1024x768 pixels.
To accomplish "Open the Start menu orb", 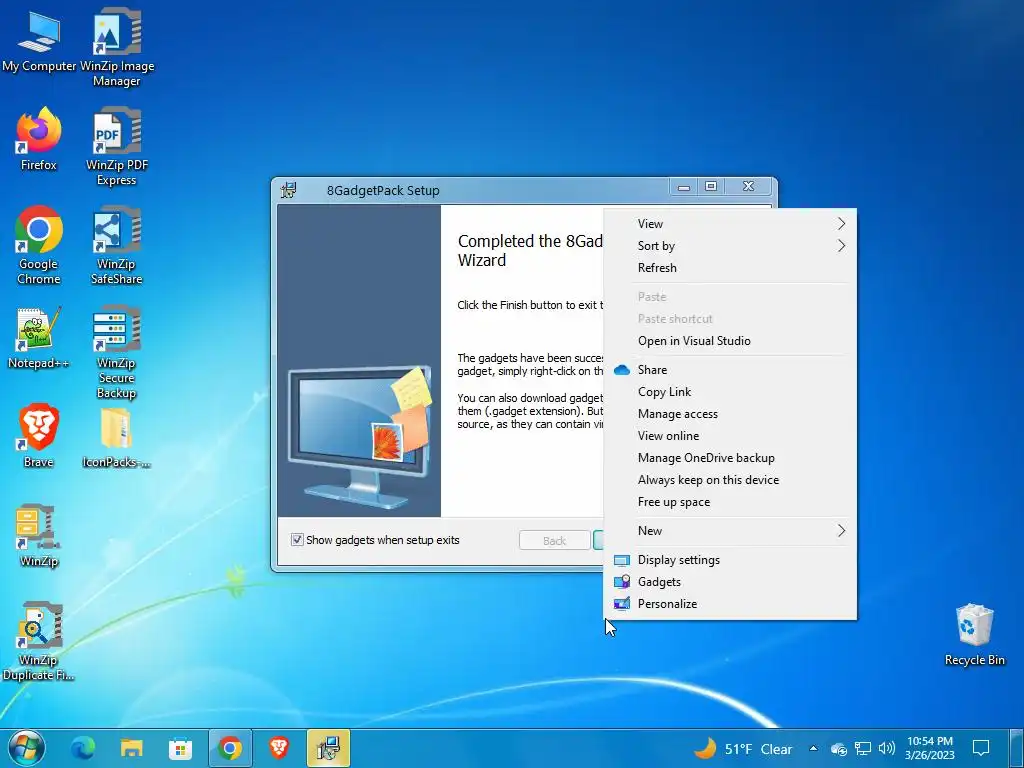I will click(27, 748).
